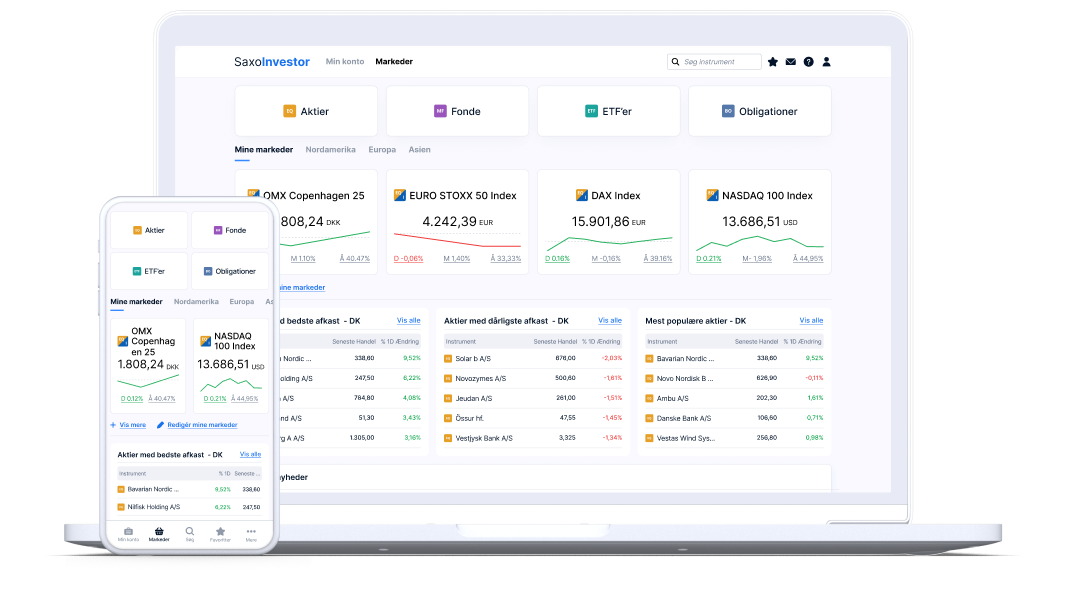Screen dimensions: 1080x589
Task: Switch to Asien tab on laptop
Action: click(419, 149)
